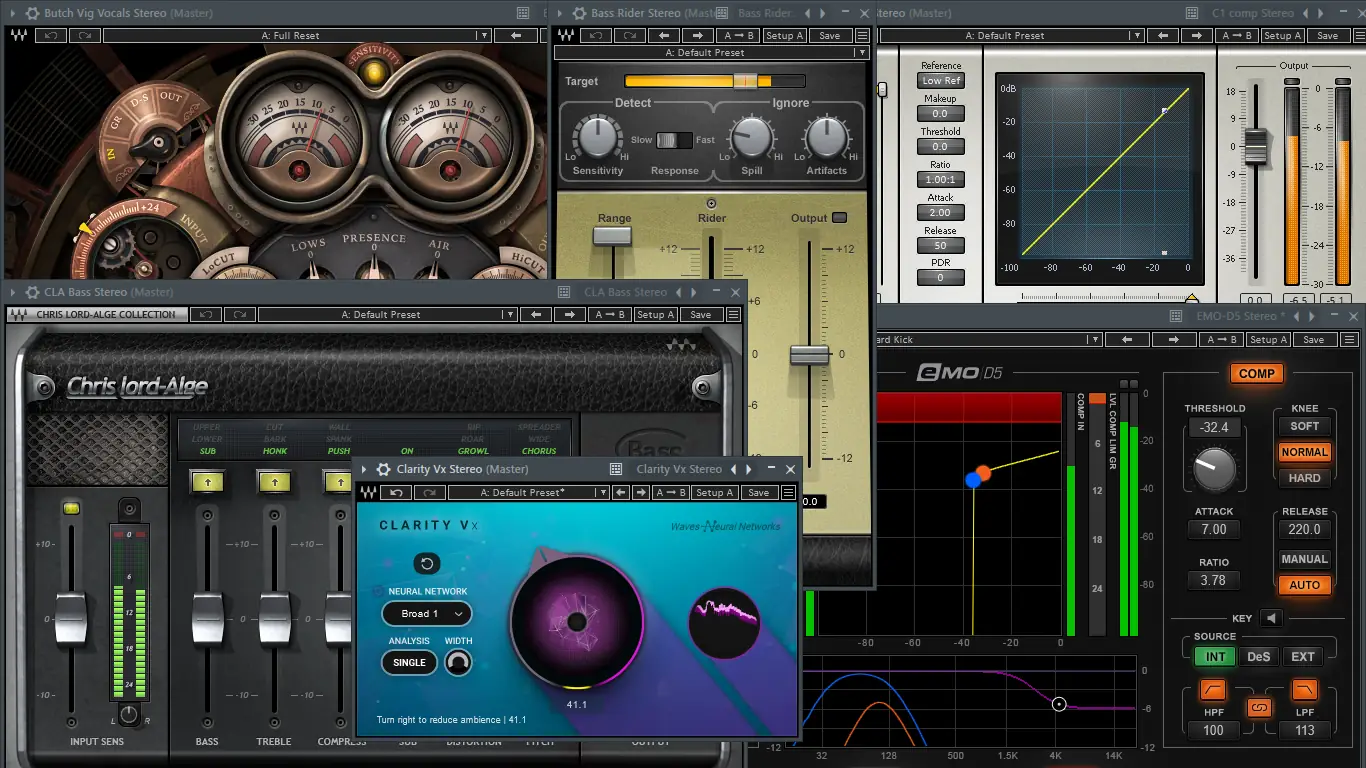Toggle CLA Bass yellow button above Bass fader
Screen dimensions: 1366x768
207,482
